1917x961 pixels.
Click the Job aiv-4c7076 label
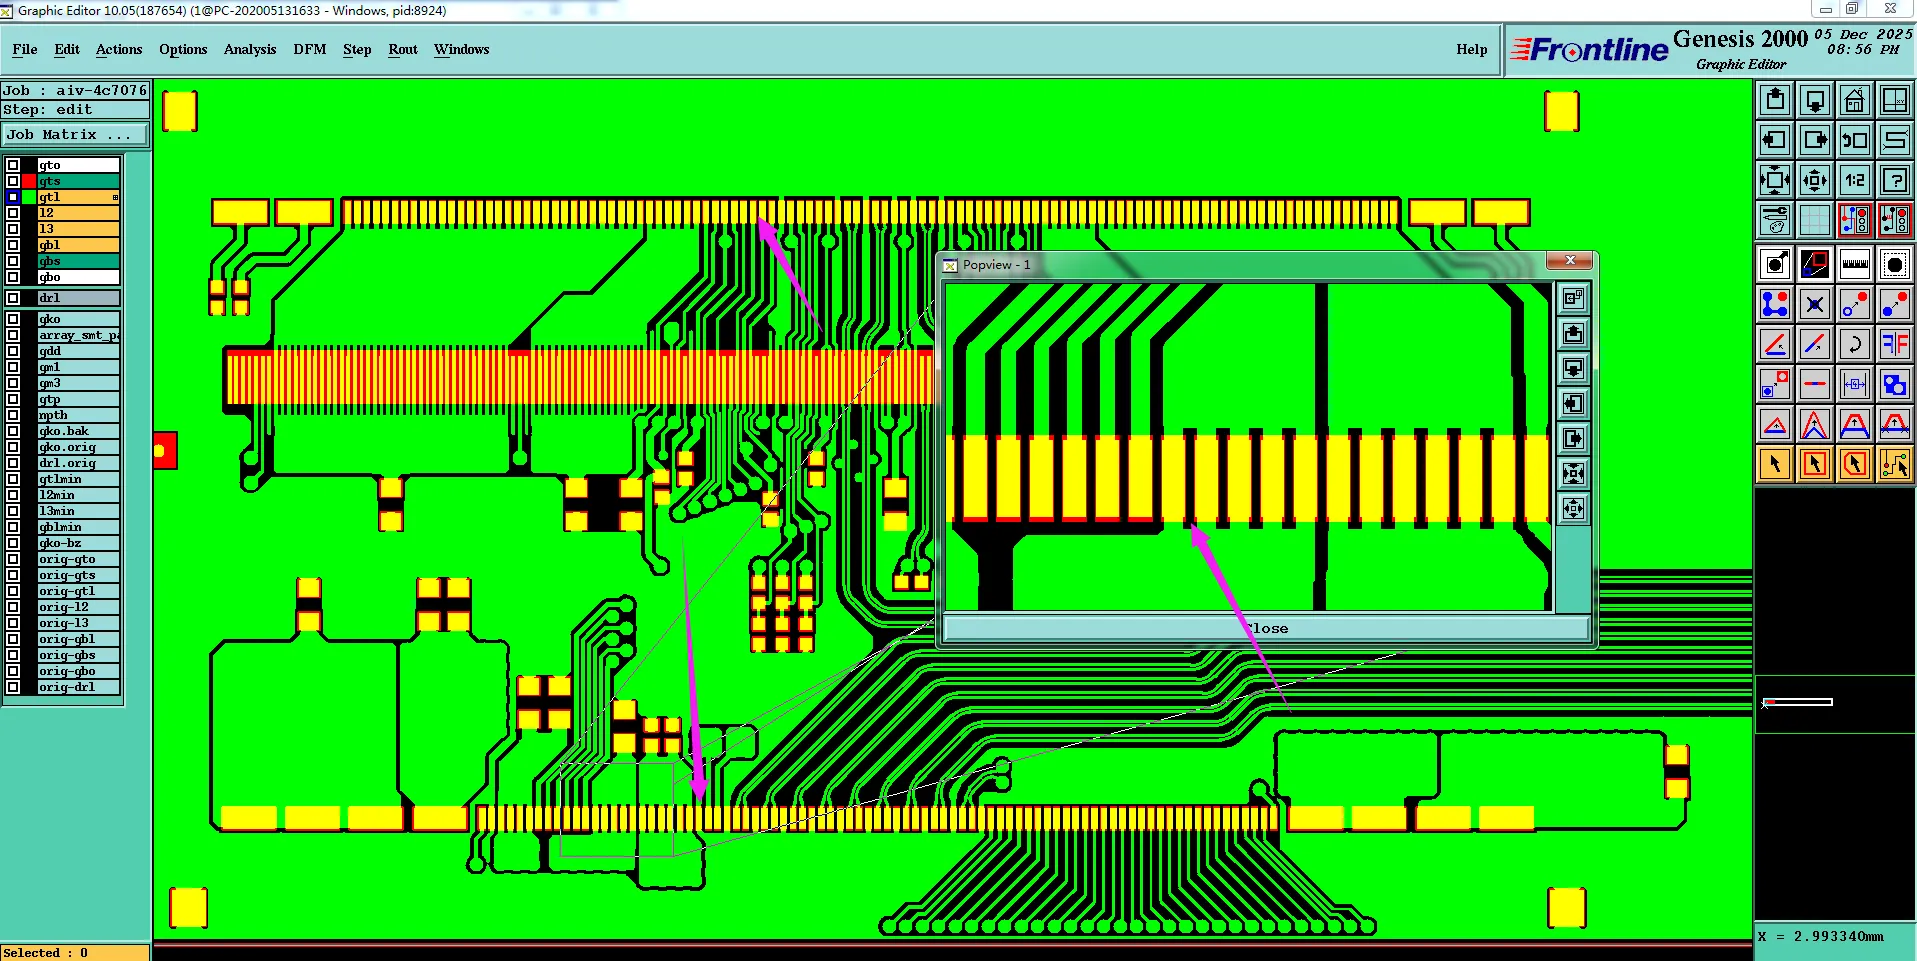click(x=75, y=90)
